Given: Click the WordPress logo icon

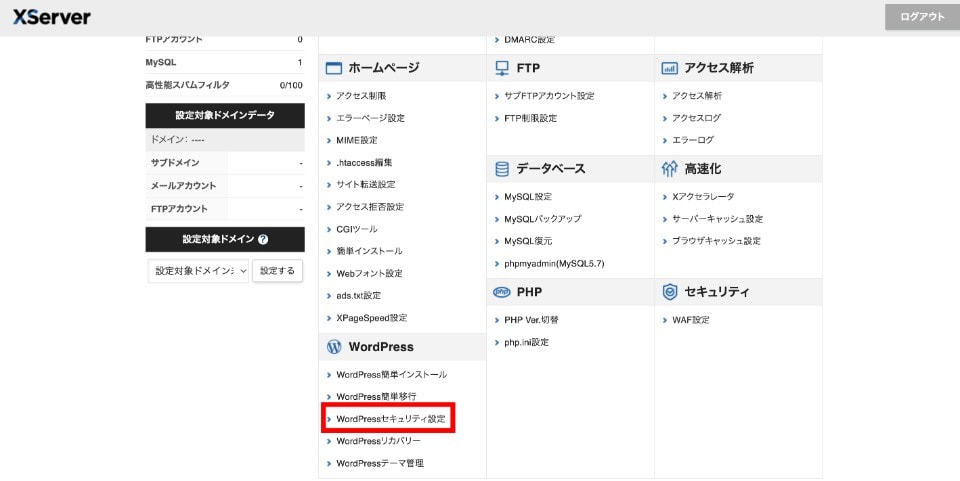Looking at the screenshot, I should tap(334, 347).
